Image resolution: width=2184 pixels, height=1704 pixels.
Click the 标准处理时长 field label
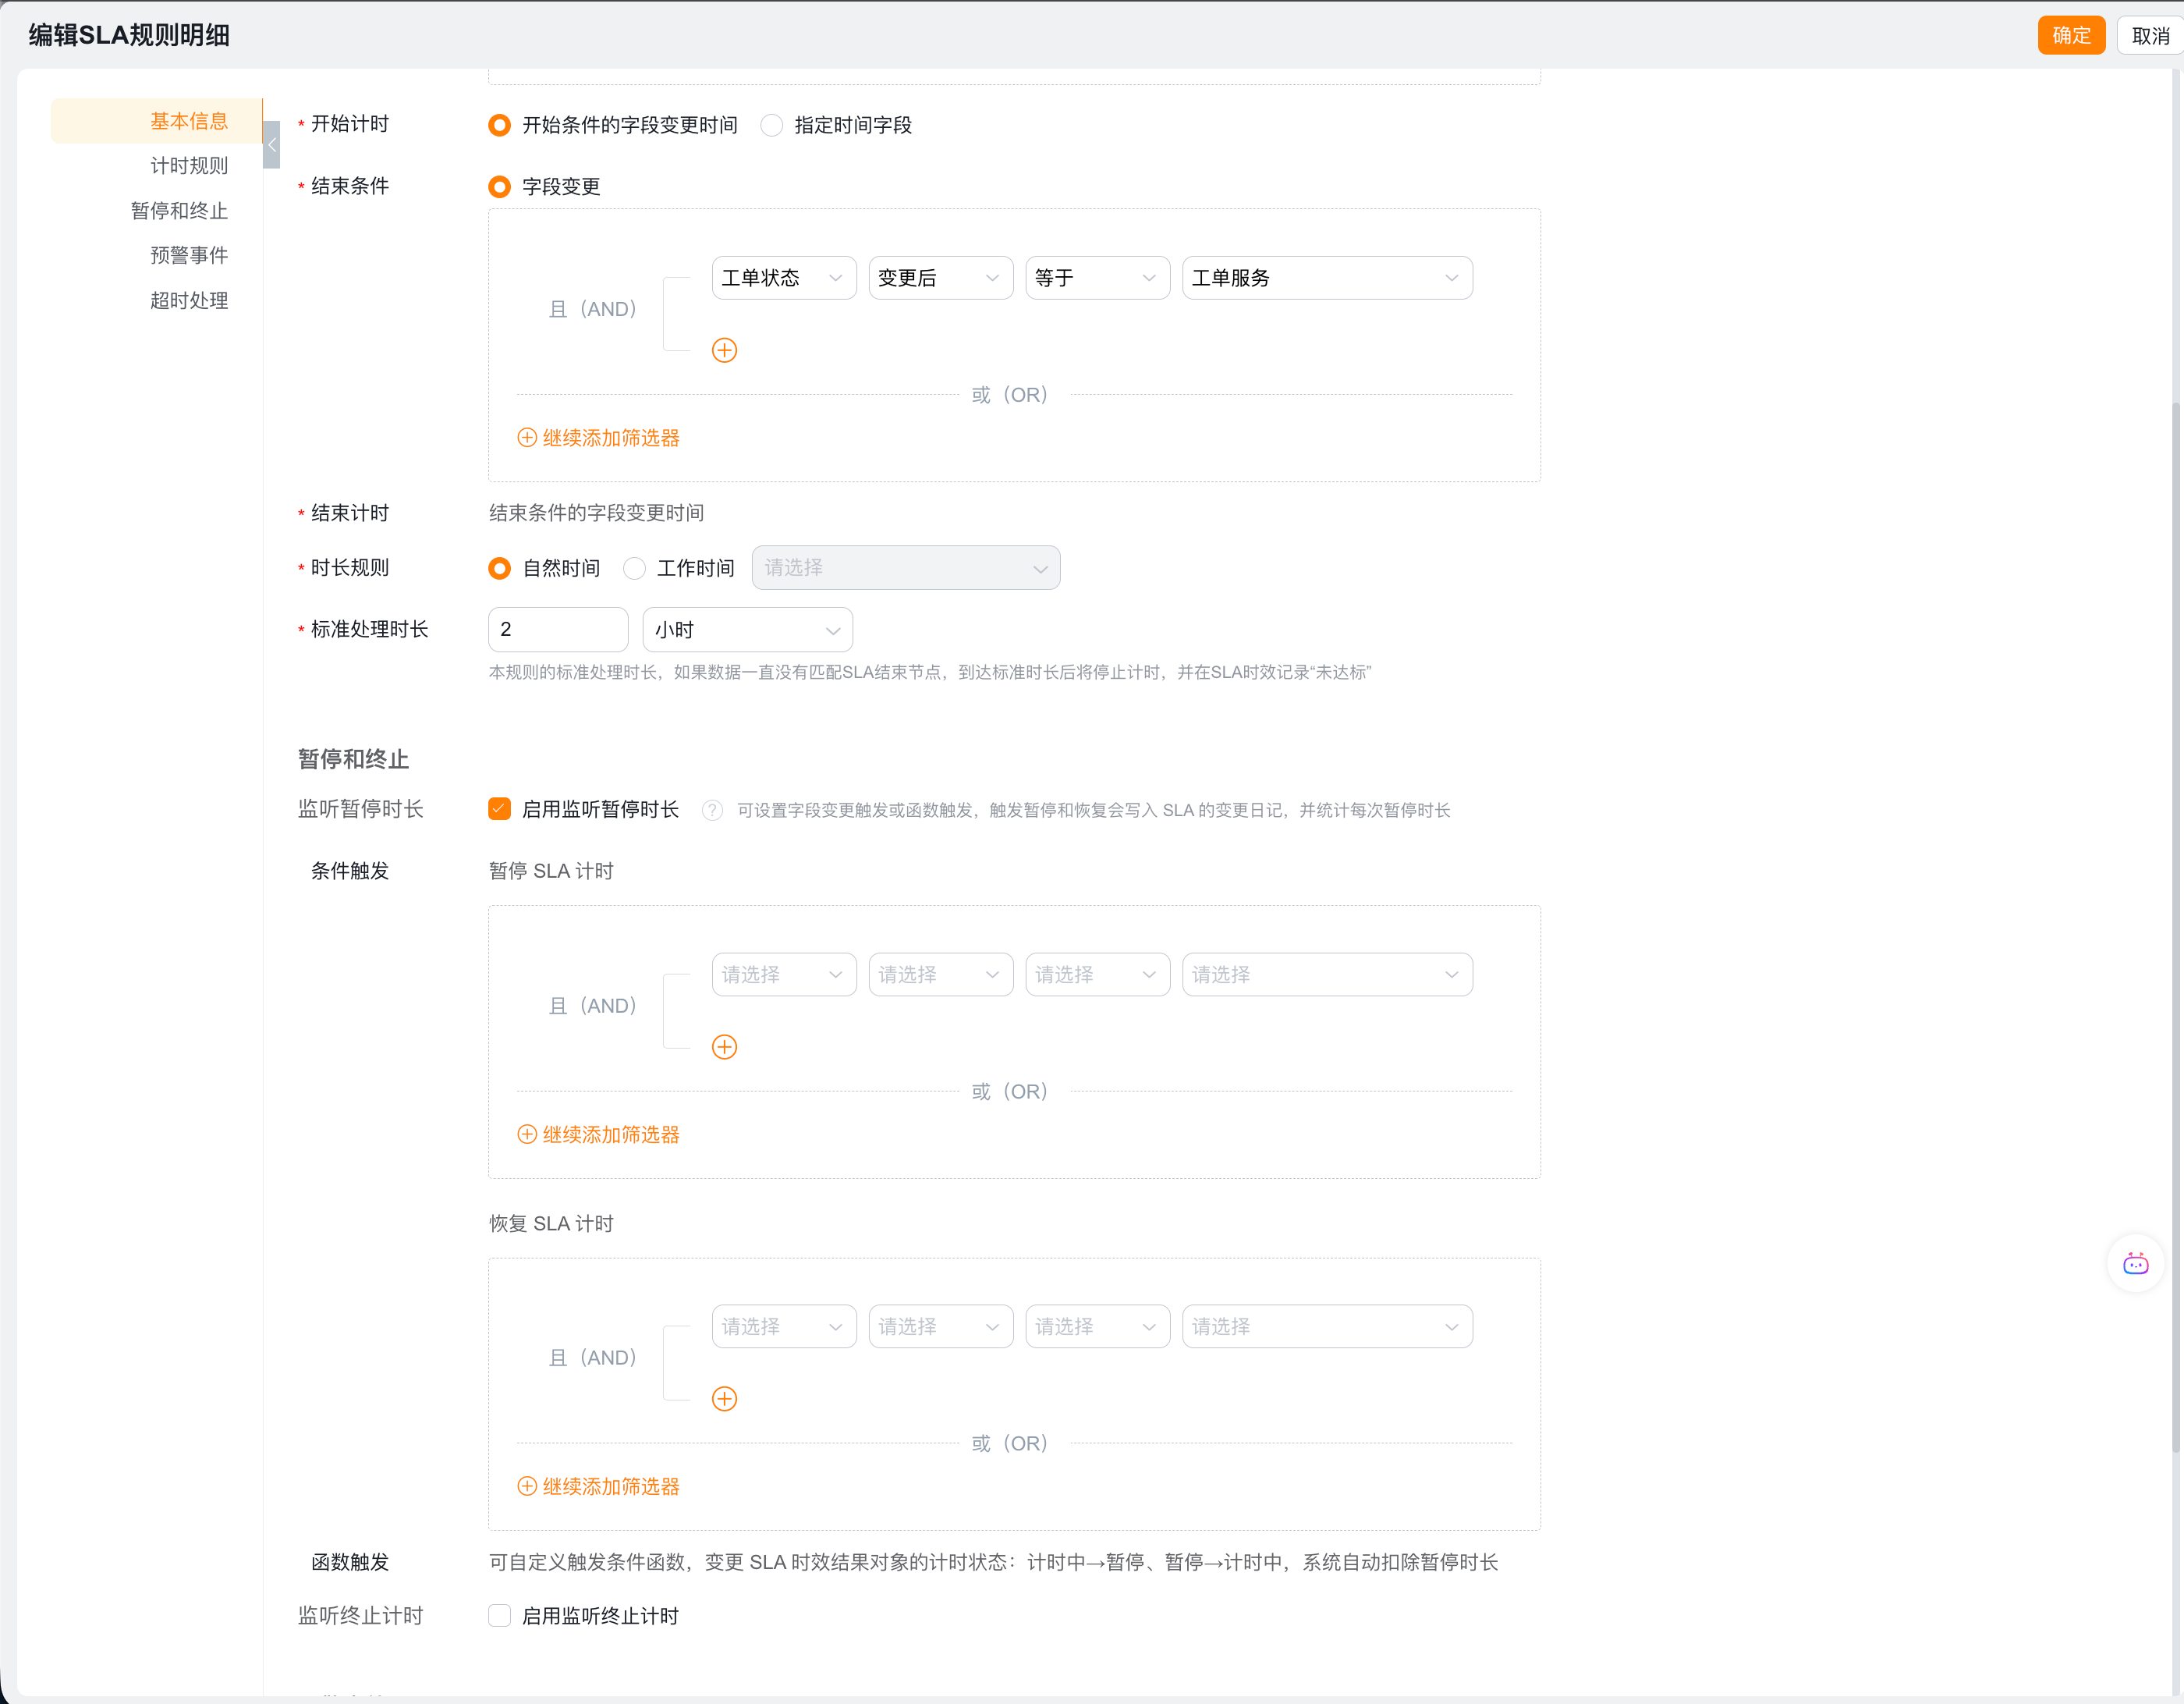369,629
